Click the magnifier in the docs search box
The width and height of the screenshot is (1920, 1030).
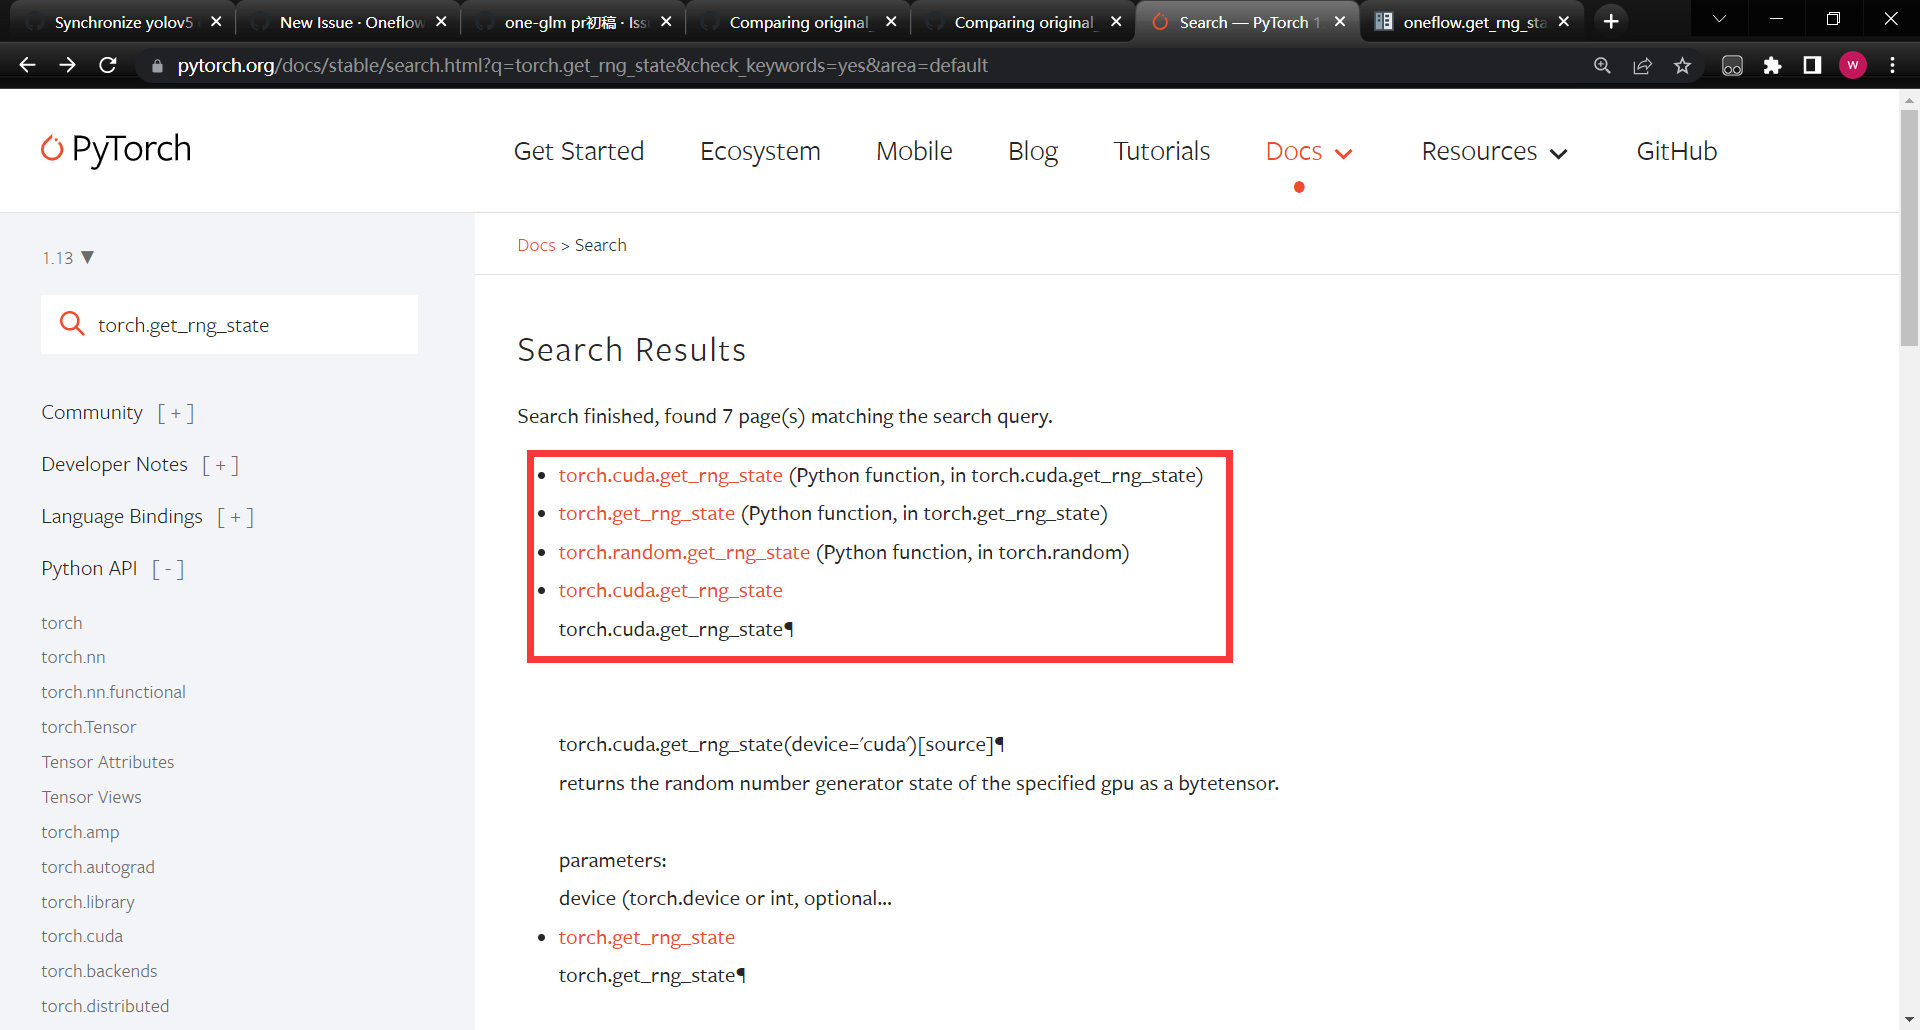[72, 323]
